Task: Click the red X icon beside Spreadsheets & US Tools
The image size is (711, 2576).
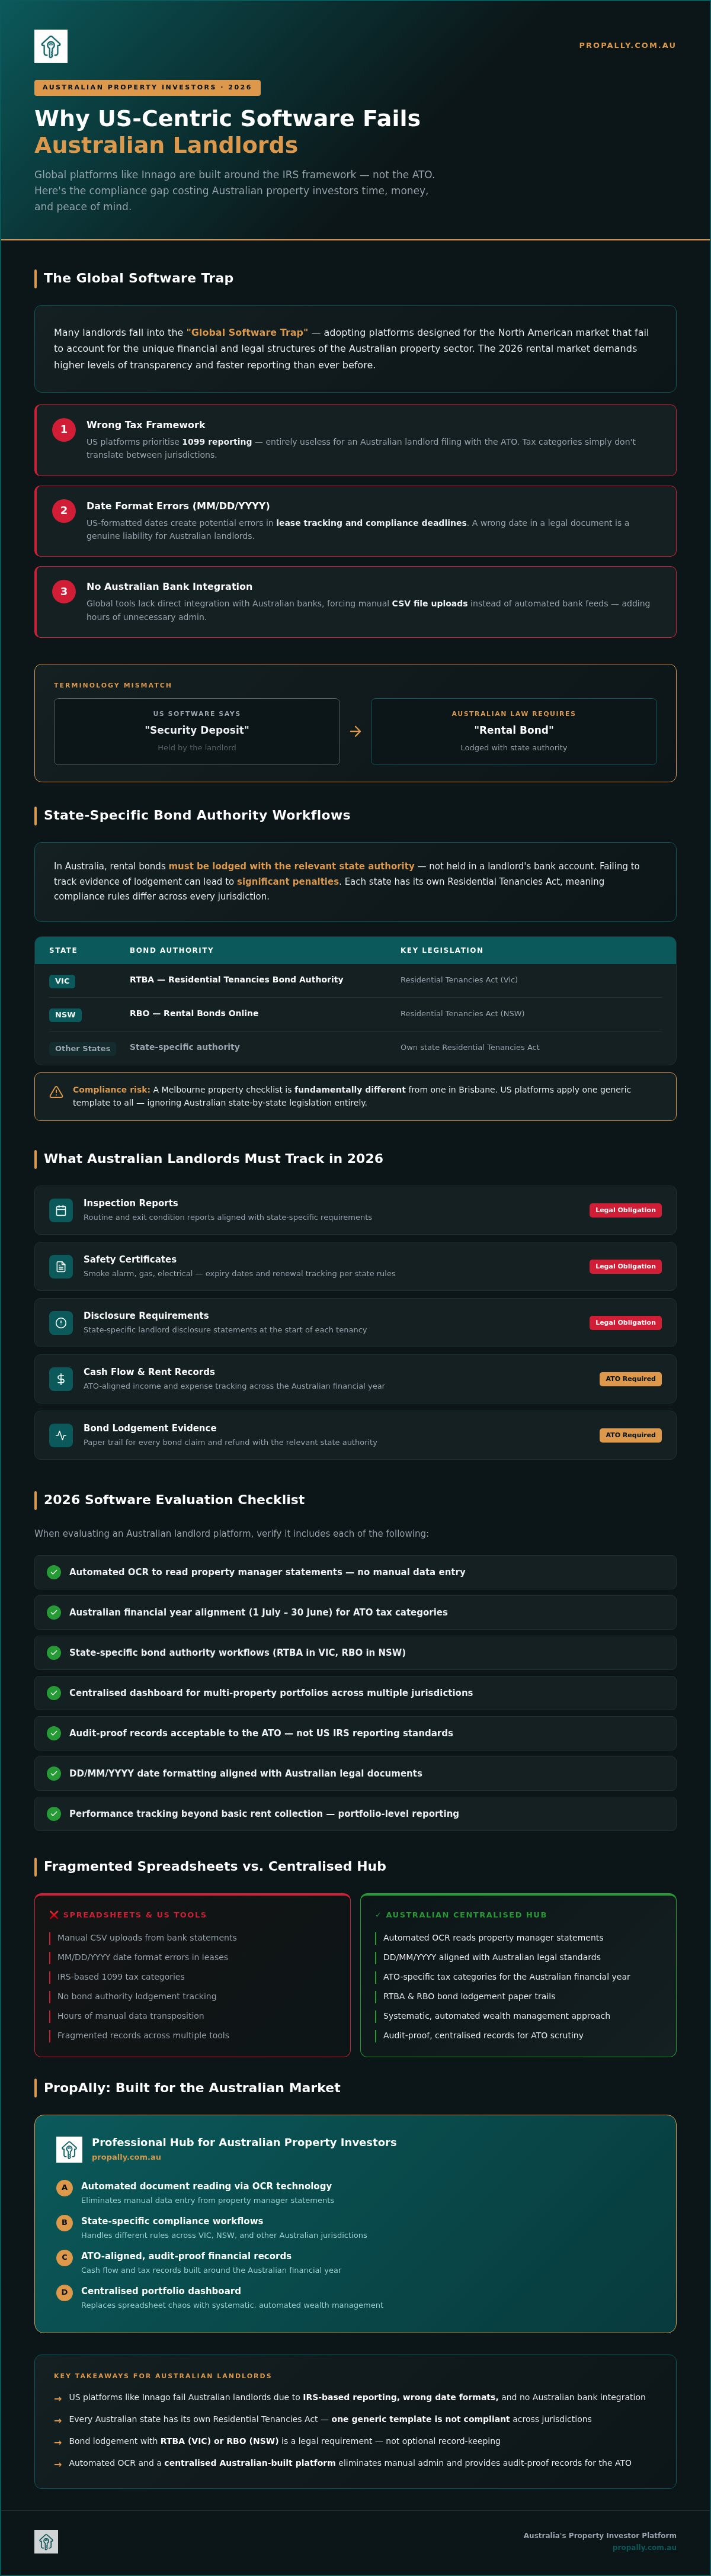Action: coord(54,1915)
